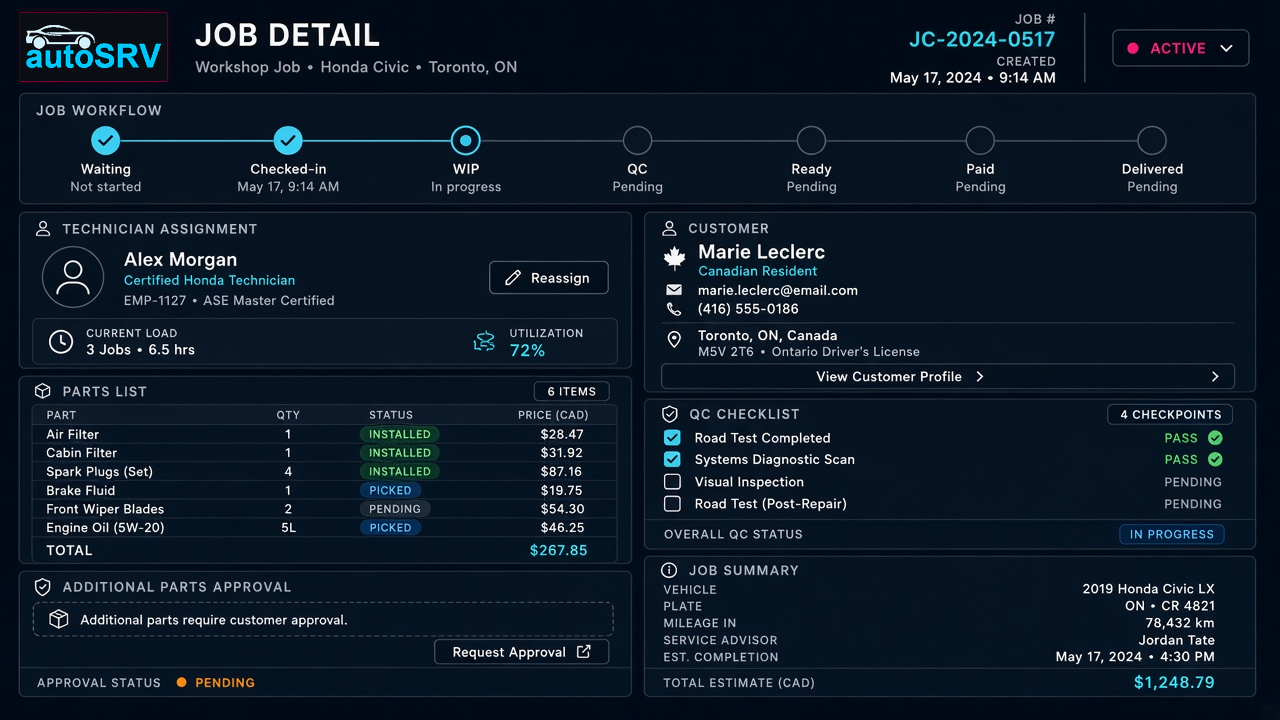Click the PICKED status of Engine Oil
Screen dimensions: 1280x720
pos(390,527)
